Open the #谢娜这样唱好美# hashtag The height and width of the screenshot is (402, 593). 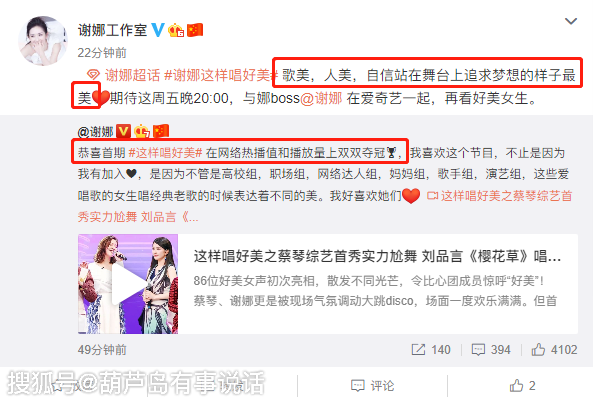coord(221,75)
